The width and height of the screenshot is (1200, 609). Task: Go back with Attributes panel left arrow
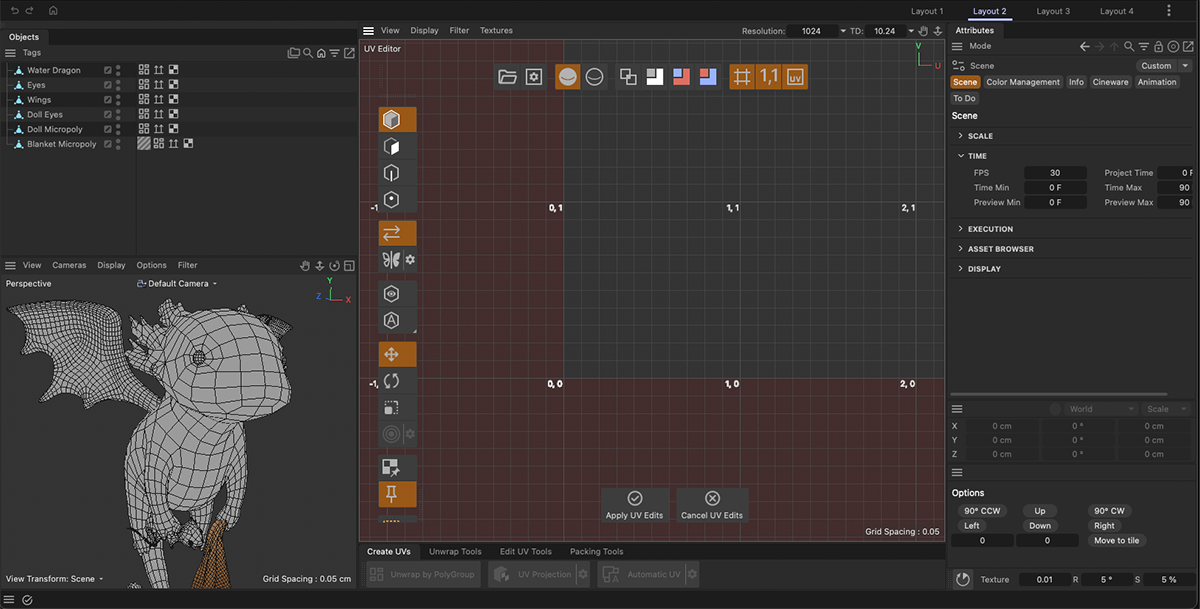click(x=1085, y=46)
